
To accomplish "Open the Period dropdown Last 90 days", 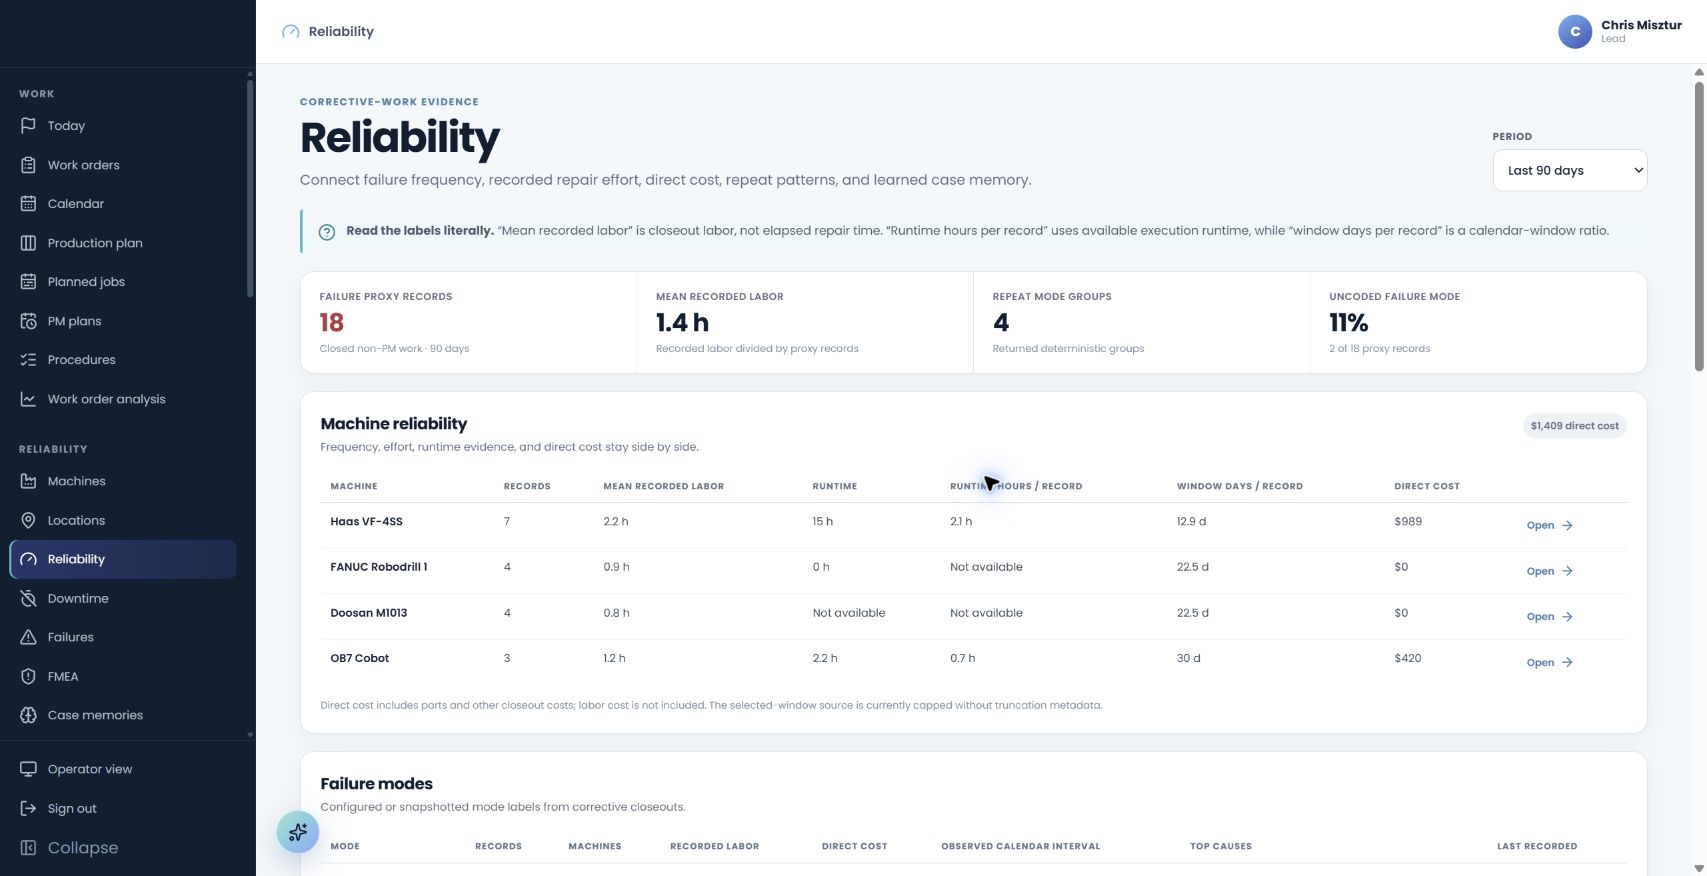I will tap(1569, 170).
